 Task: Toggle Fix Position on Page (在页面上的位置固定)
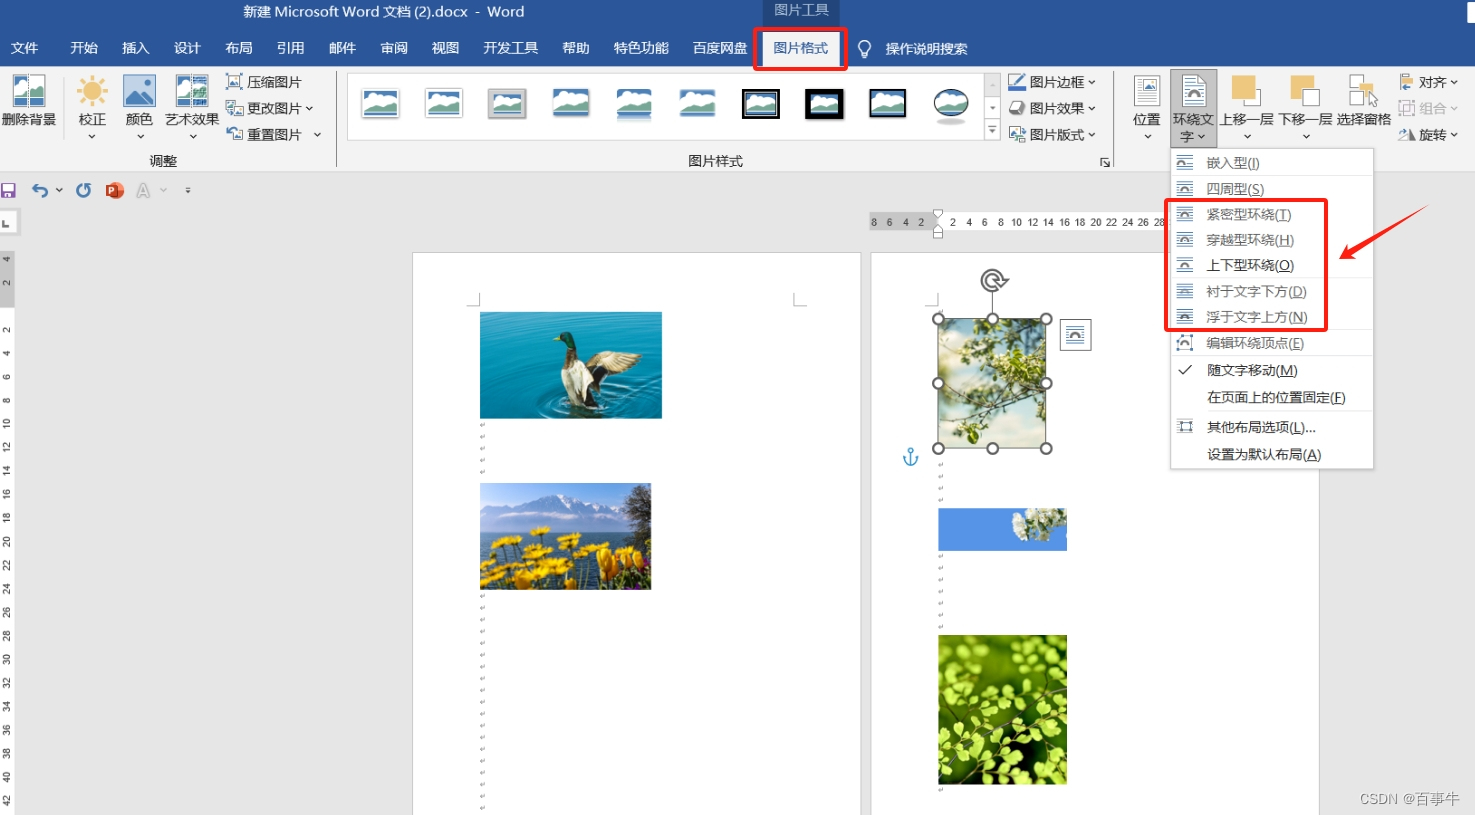[1272, 397]
